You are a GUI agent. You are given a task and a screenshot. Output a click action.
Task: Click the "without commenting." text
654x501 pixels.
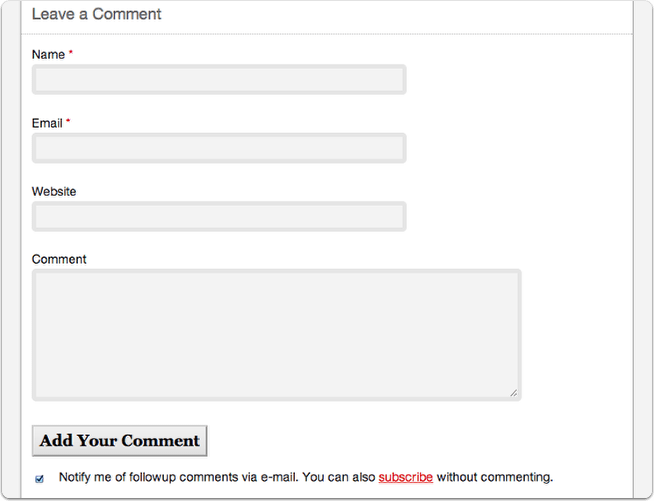(x=494, y=477)
